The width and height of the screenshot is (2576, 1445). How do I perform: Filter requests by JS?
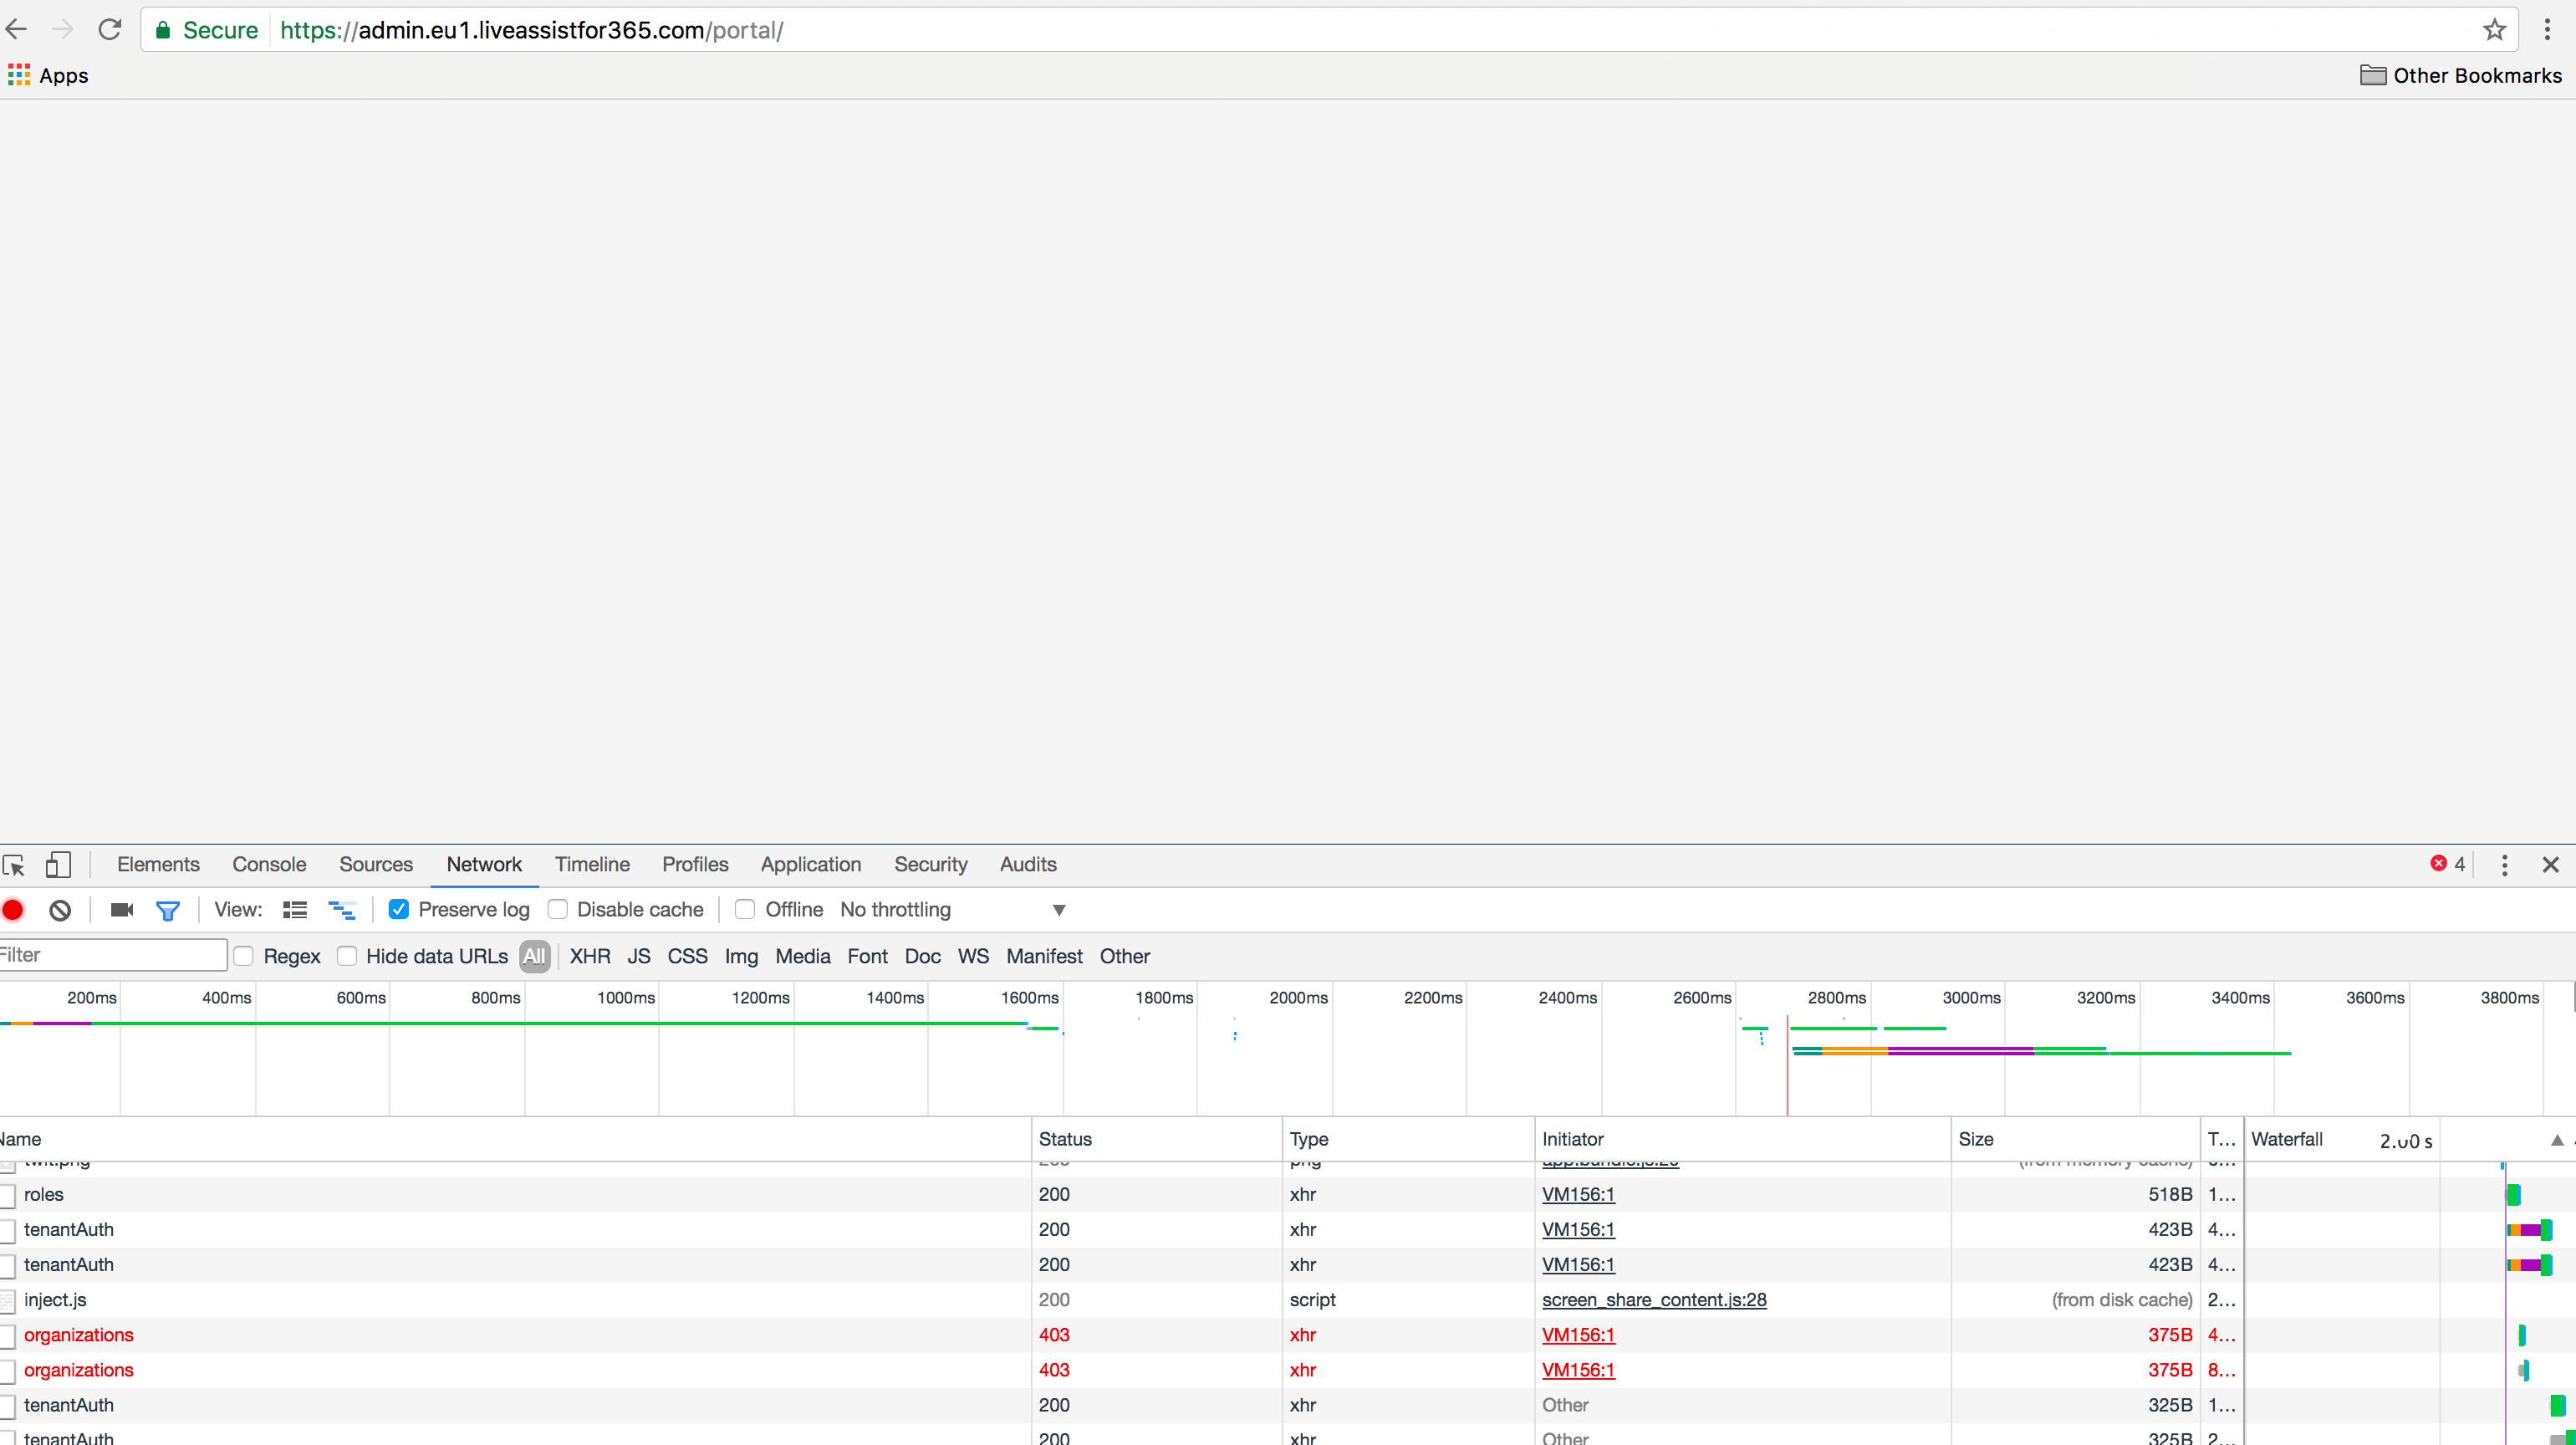(x=639, y=956)
